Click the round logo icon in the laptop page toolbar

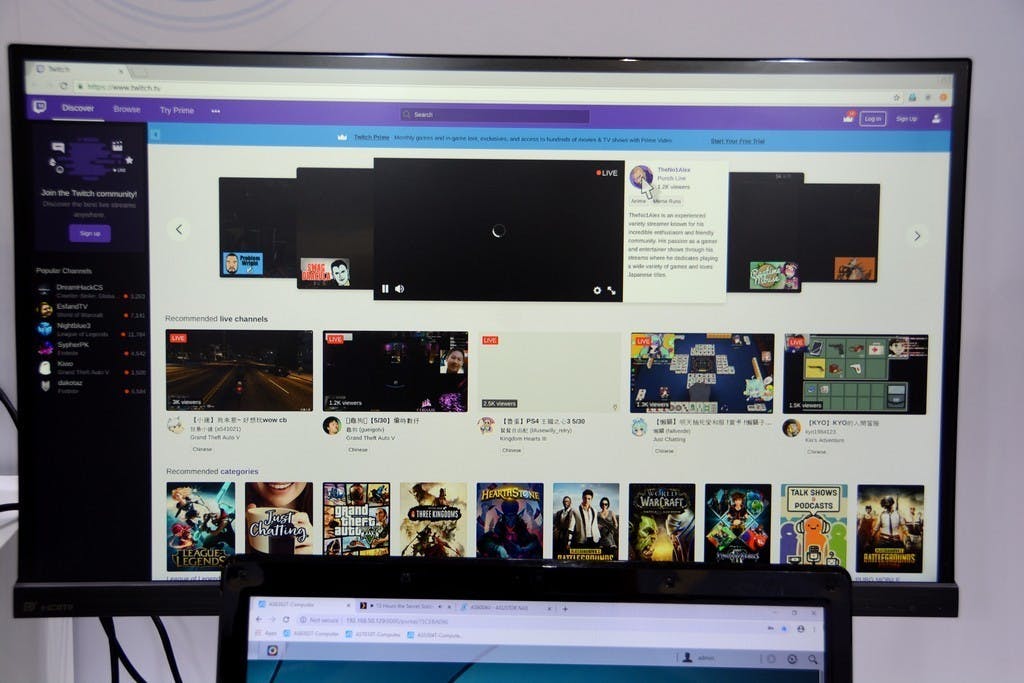[272, 650]
